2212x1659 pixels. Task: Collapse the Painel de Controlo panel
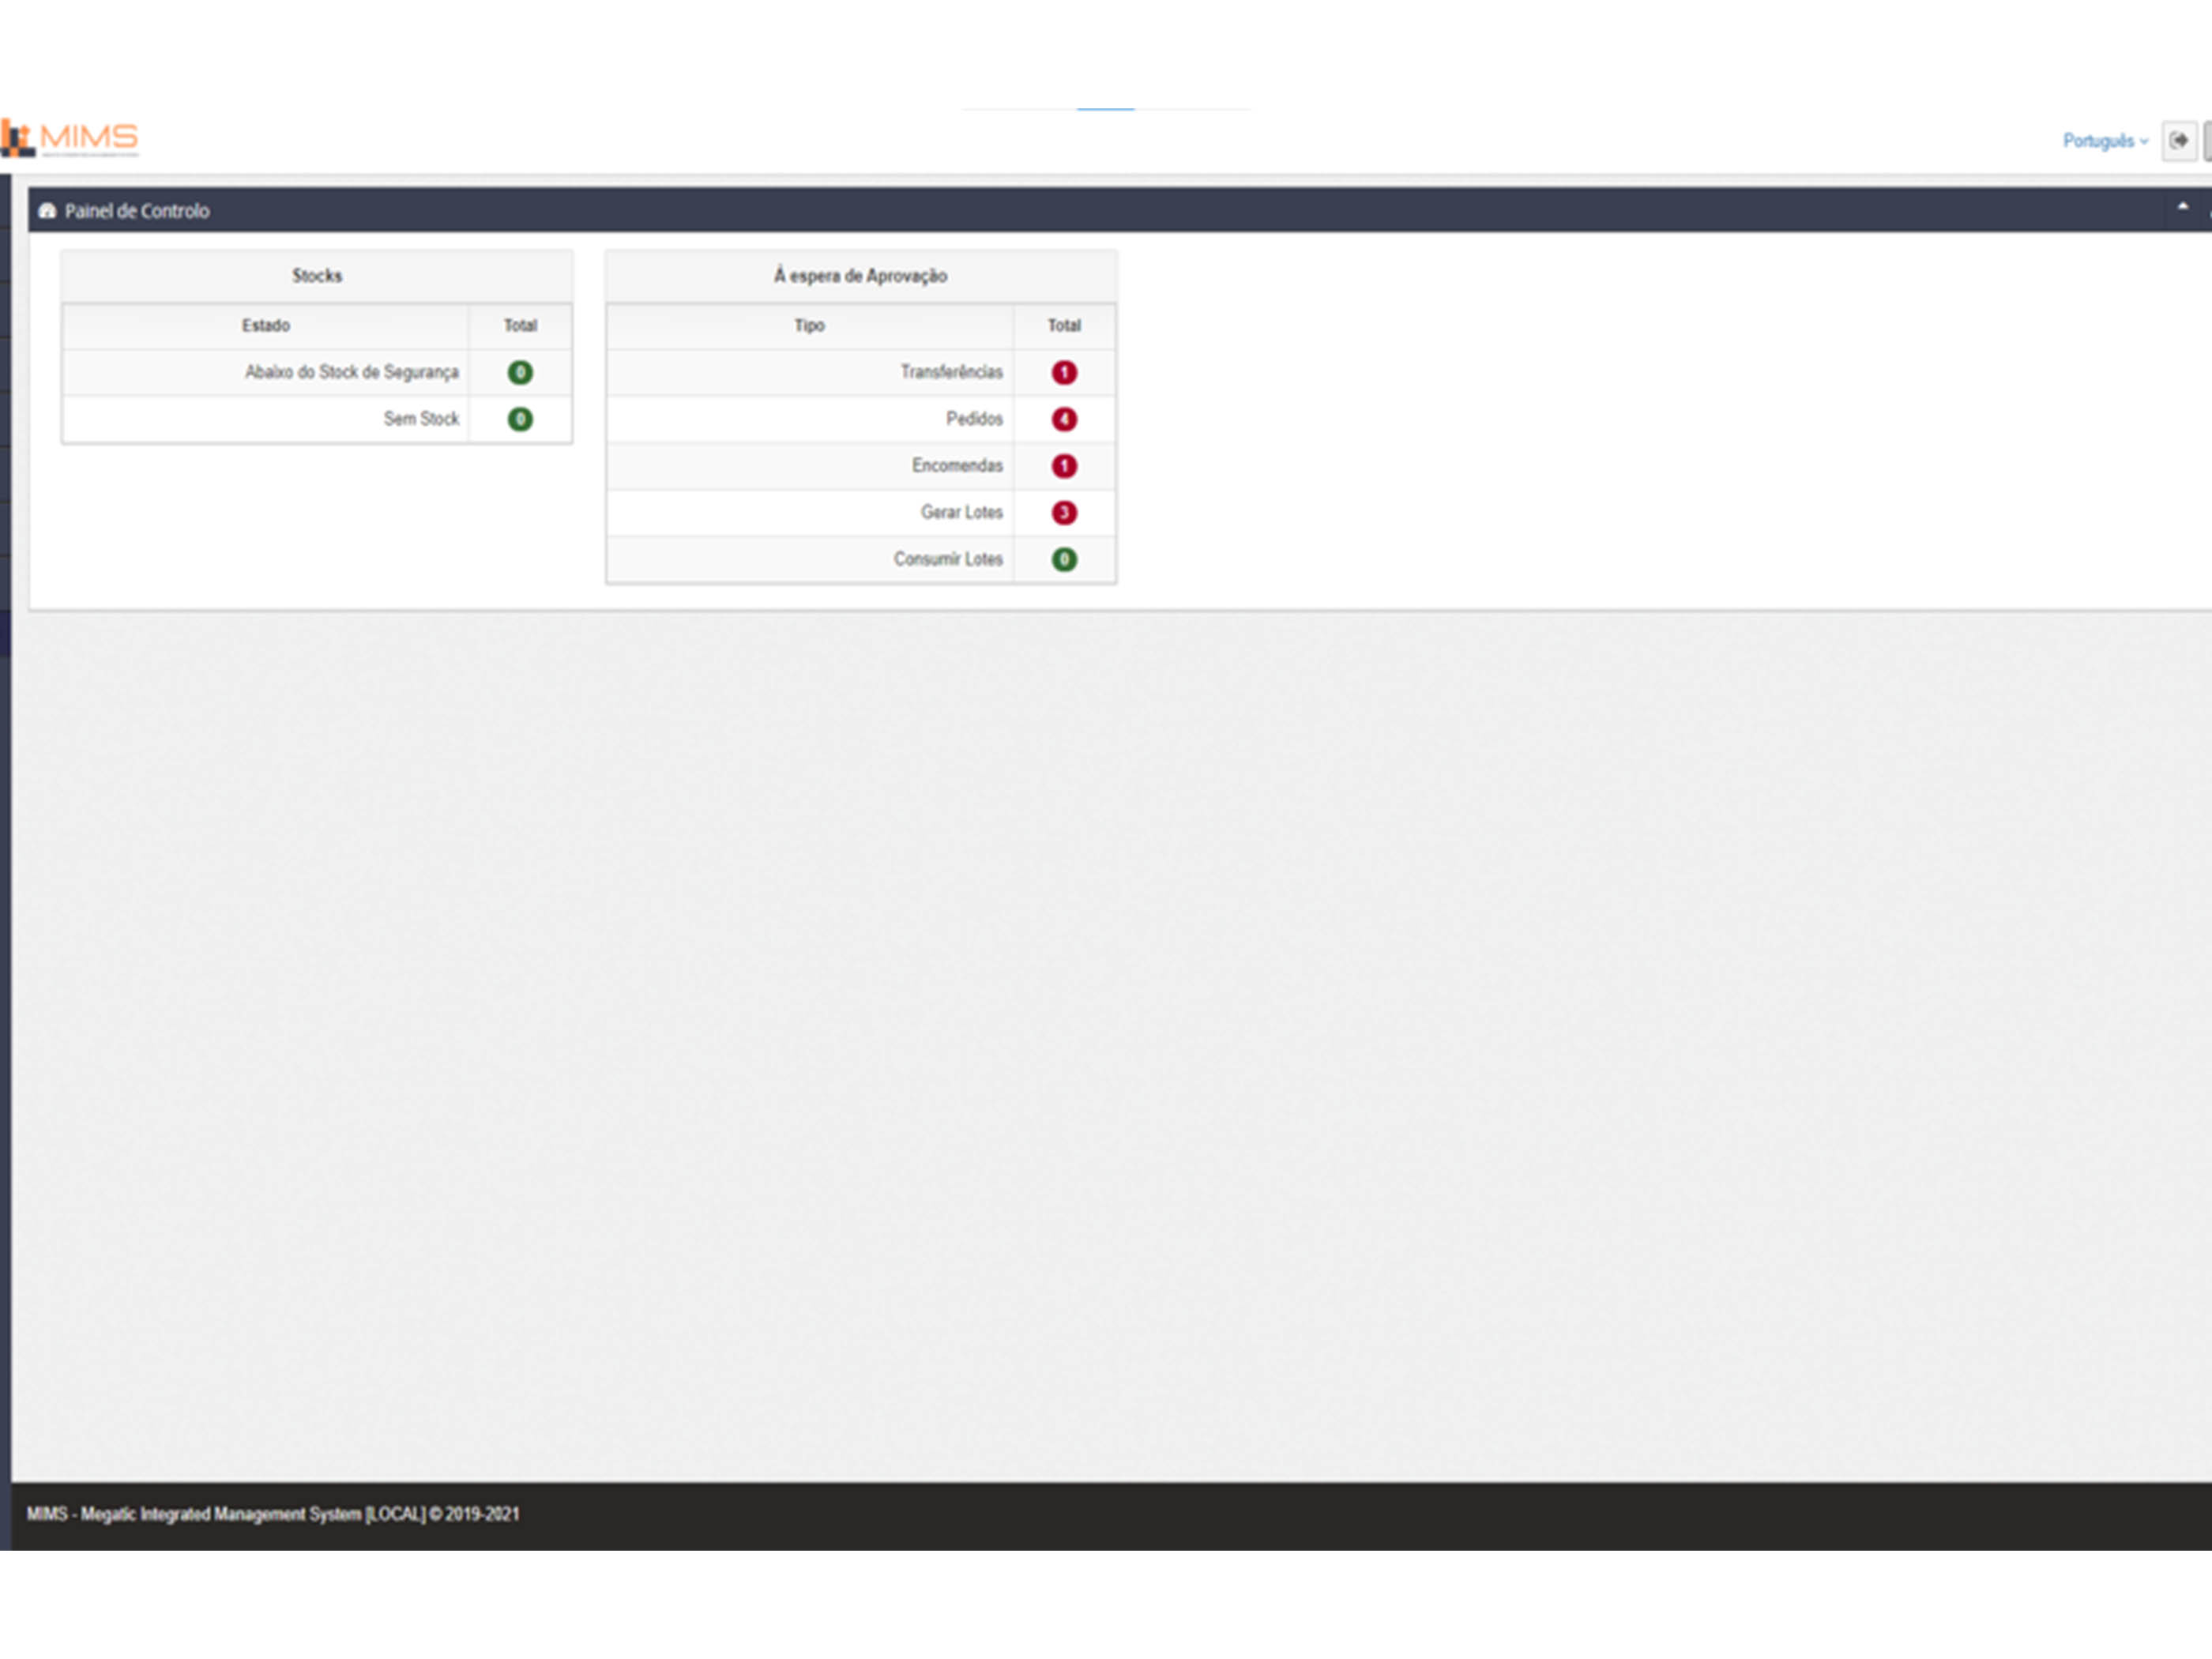point(2181,207)
